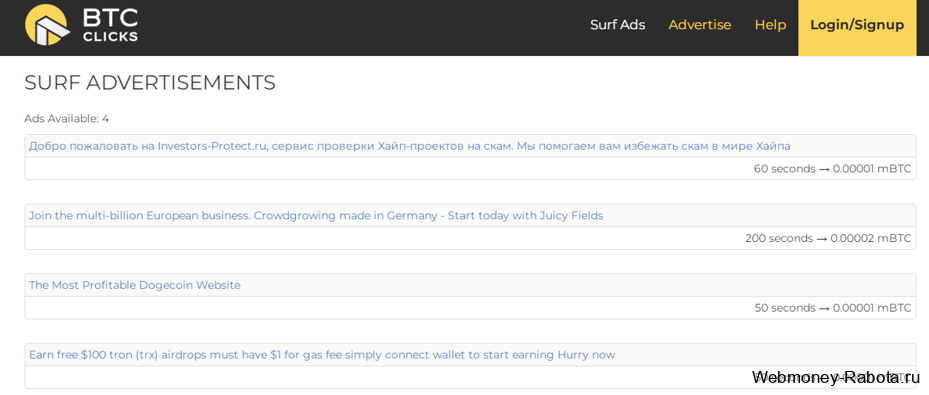Screen dimensions: 929x395
Task: Open the Surf Ads menu item
Action: coord(617,25)
